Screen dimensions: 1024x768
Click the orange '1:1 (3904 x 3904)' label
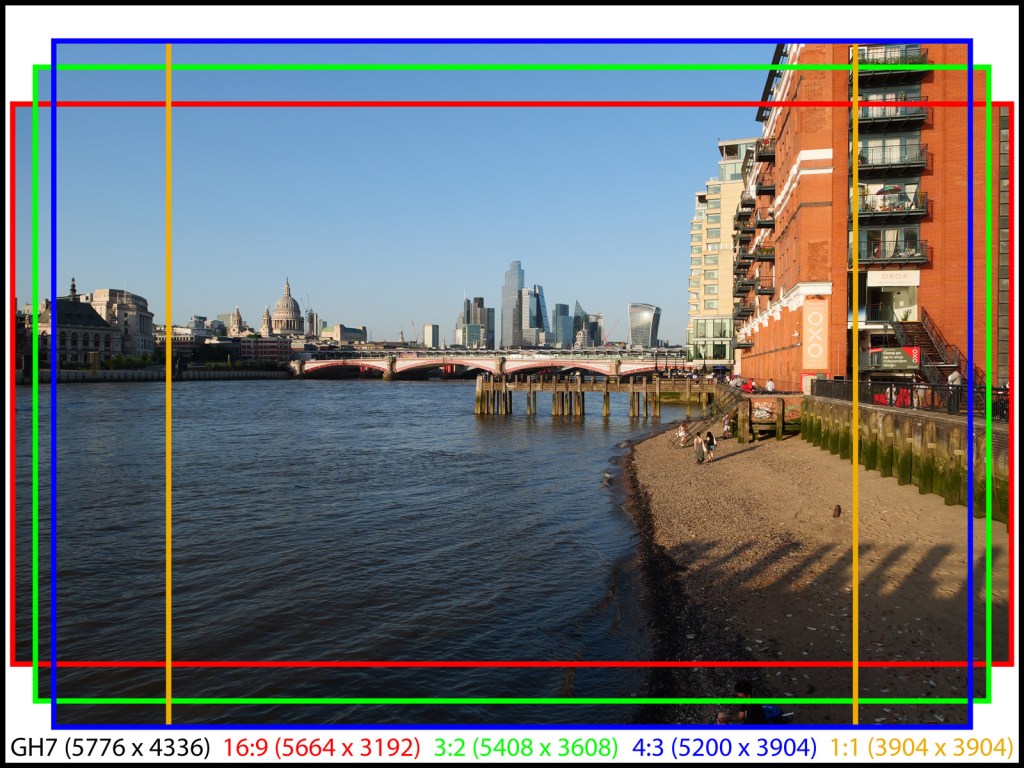pyautogui.click(x=921, y=747)
